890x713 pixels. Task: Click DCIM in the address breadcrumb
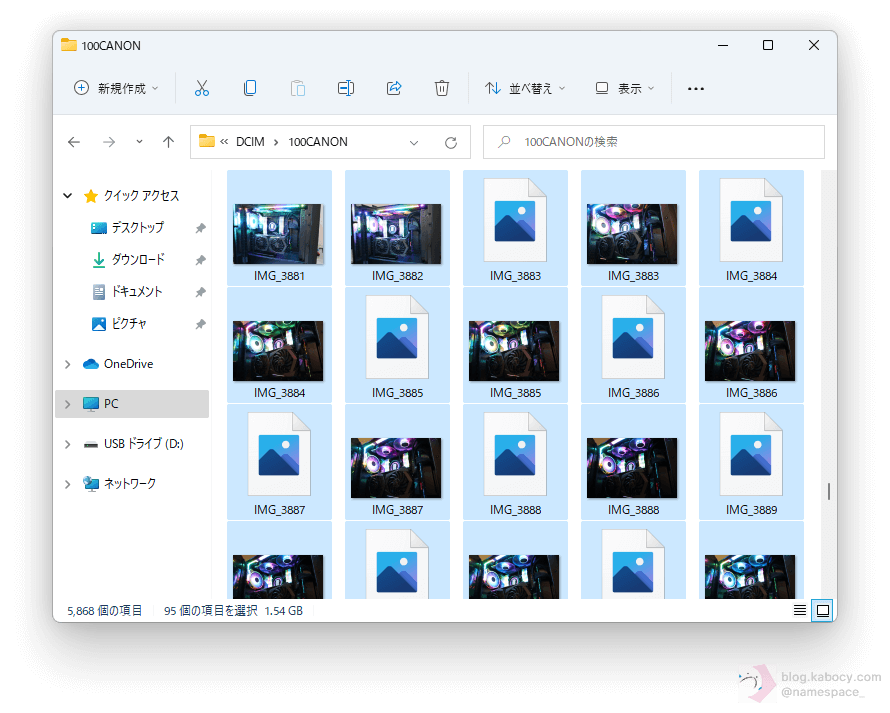(250, 142)
